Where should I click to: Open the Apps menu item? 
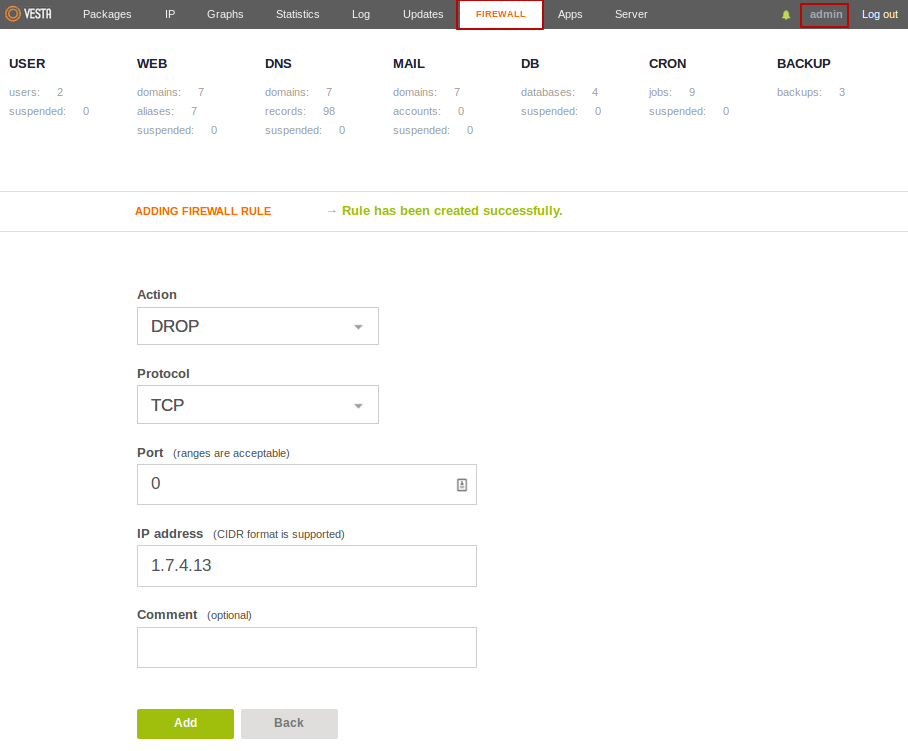570,15
